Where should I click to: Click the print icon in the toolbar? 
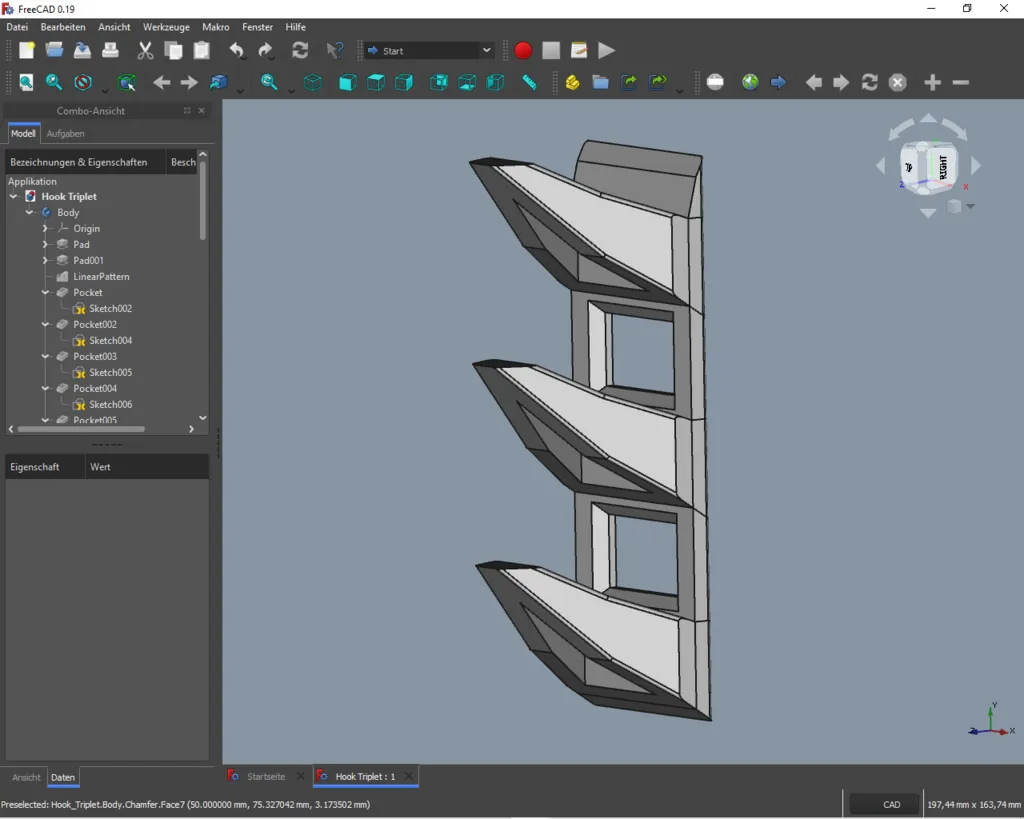(111, 50)
